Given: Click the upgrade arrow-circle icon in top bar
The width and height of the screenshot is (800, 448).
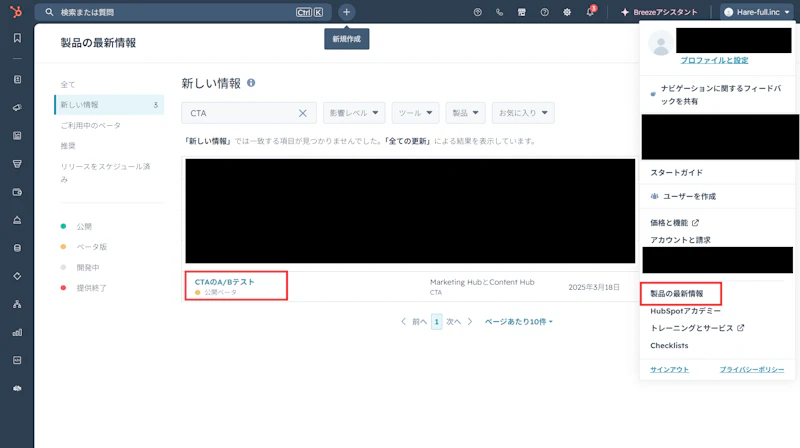Looking at the screenshot, I should click(478, 12).
